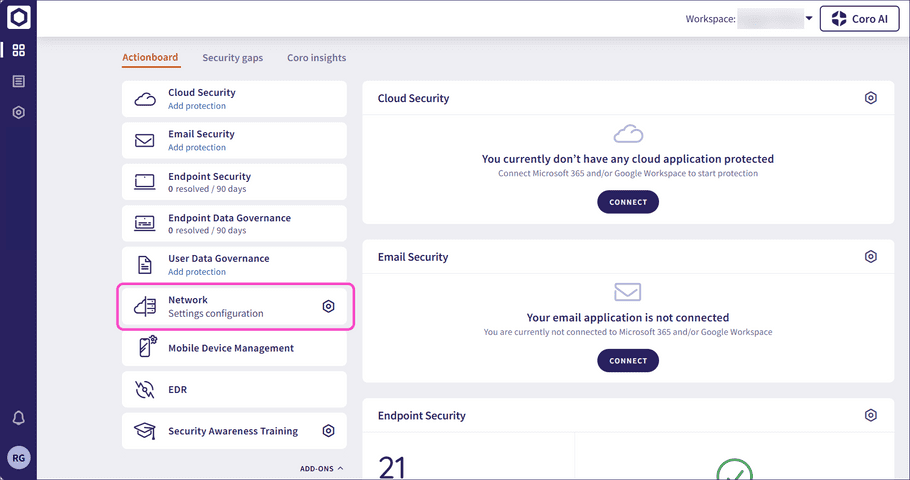
Task: Collapse the ADD-ONS section
Action: tap(322, 468)
